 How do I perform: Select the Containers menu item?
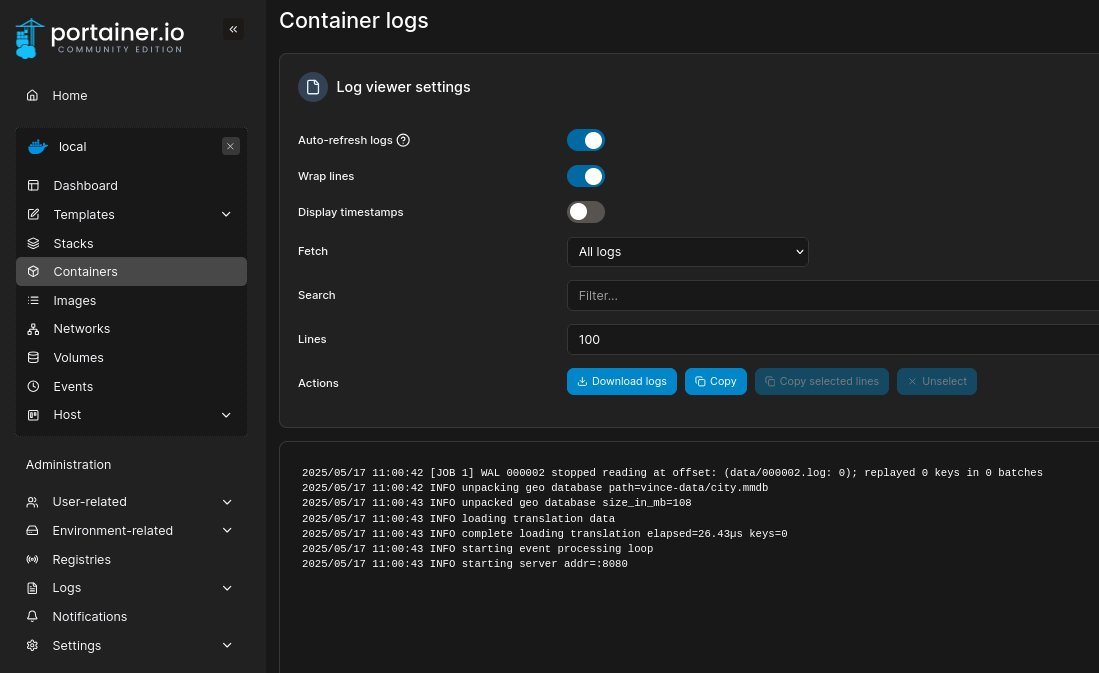tap(131, 271)
